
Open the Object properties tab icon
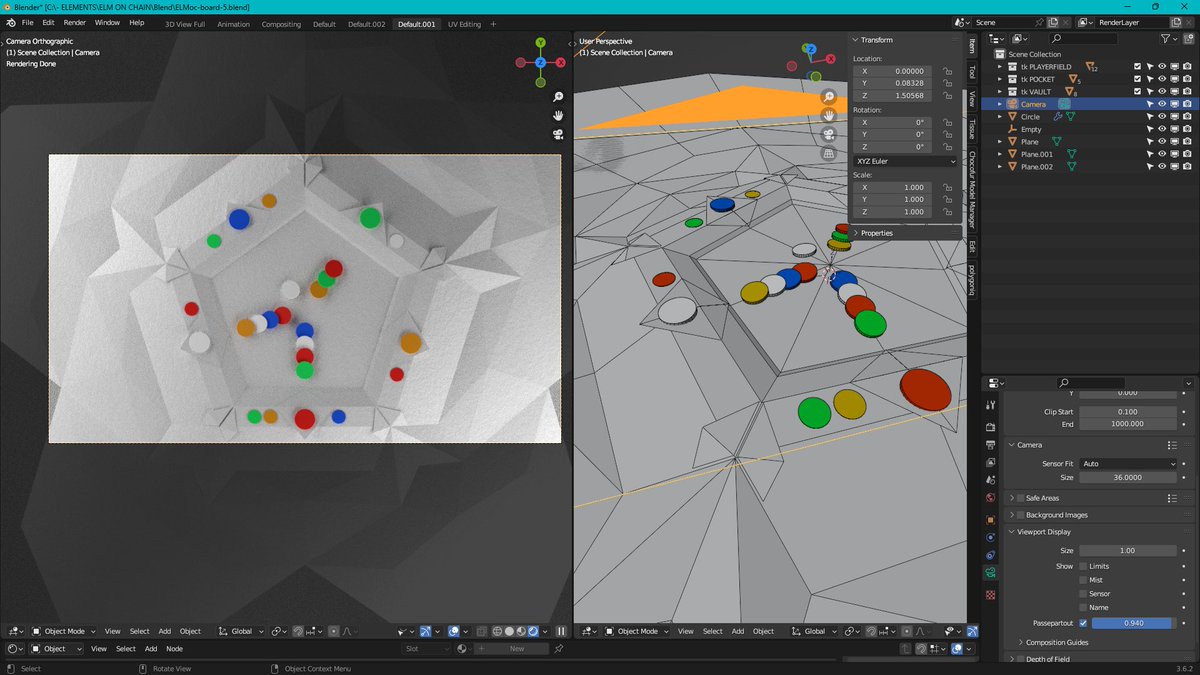point(991,520)
